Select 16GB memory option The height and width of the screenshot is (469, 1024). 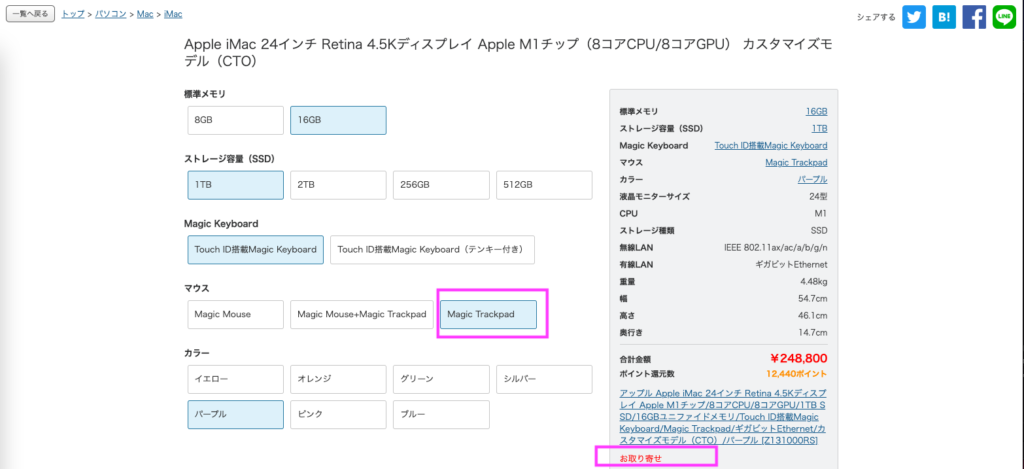click(x=338, y=120)
